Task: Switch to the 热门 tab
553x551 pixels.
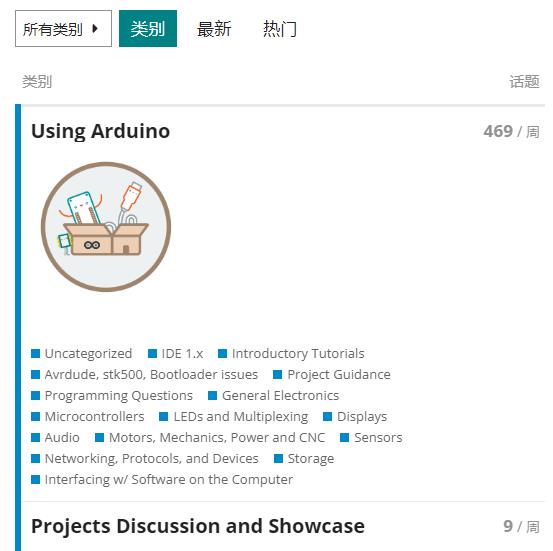Action: (x=280, y=29)
